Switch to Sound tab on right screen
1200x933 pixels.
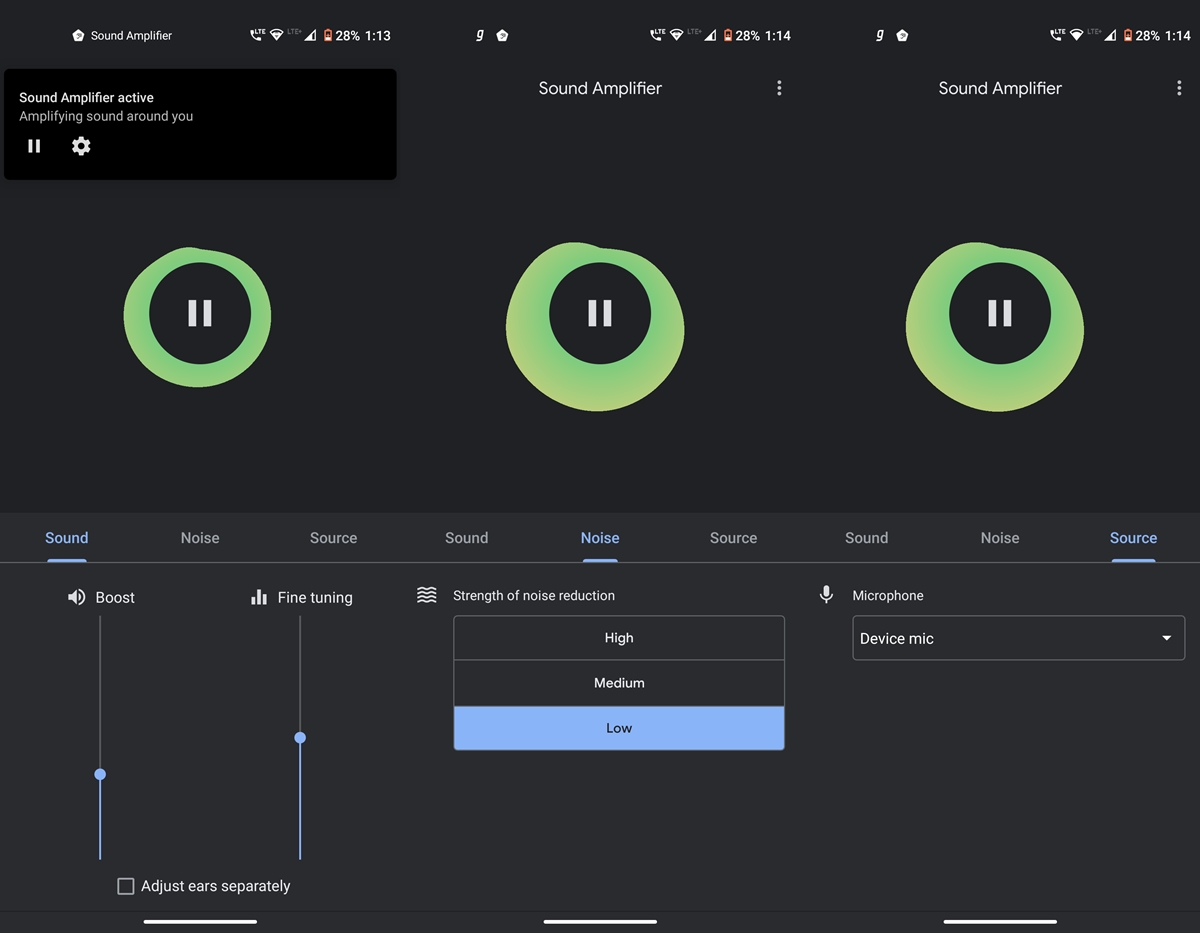pos(867,538)
